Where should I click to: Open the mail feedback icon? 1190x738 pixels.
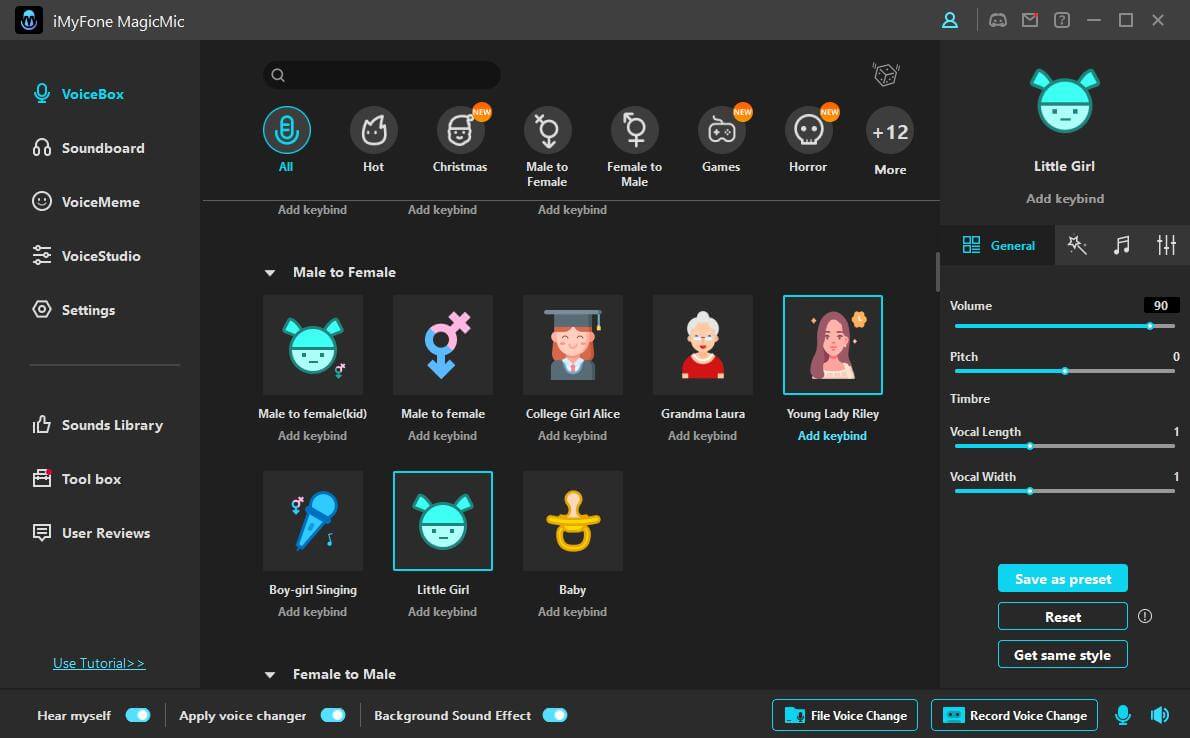point(1030,20)
